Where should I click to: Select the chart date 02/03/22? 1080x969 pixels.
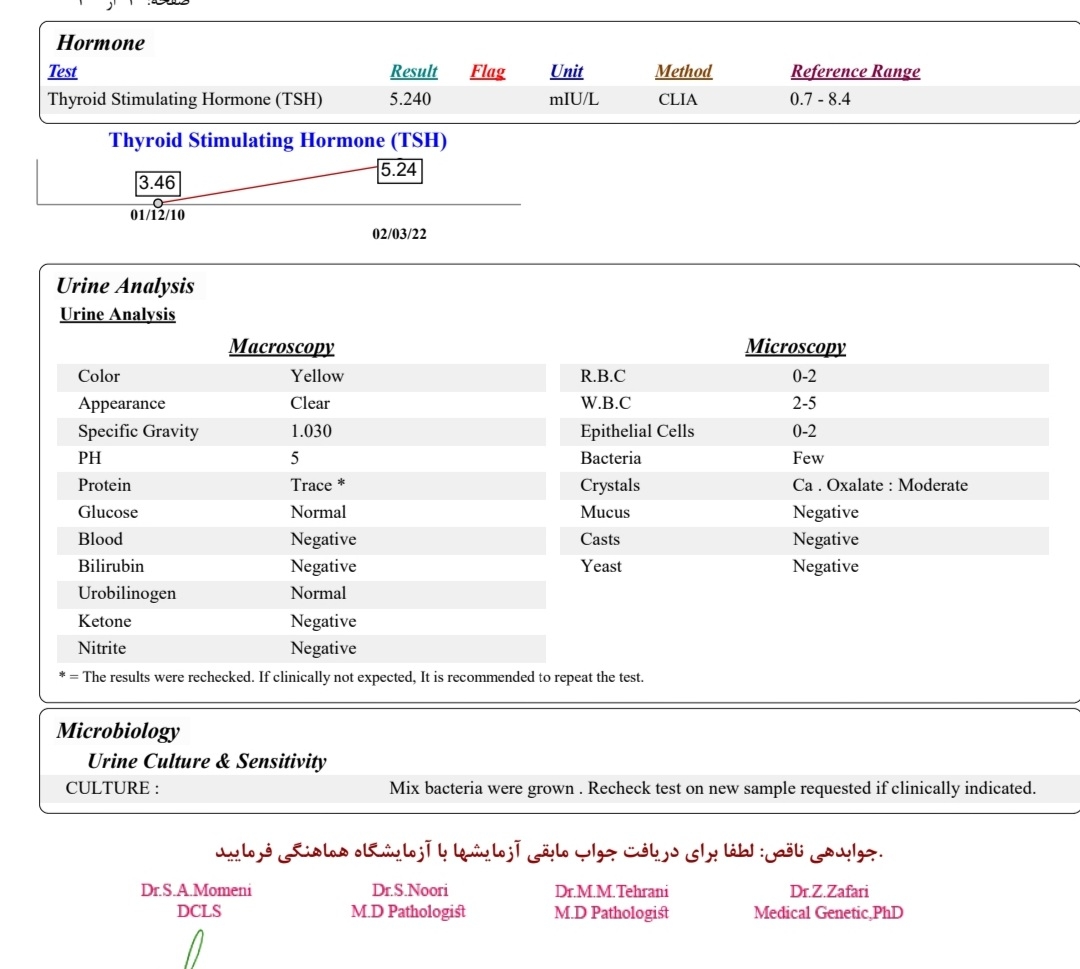(399, 234)
